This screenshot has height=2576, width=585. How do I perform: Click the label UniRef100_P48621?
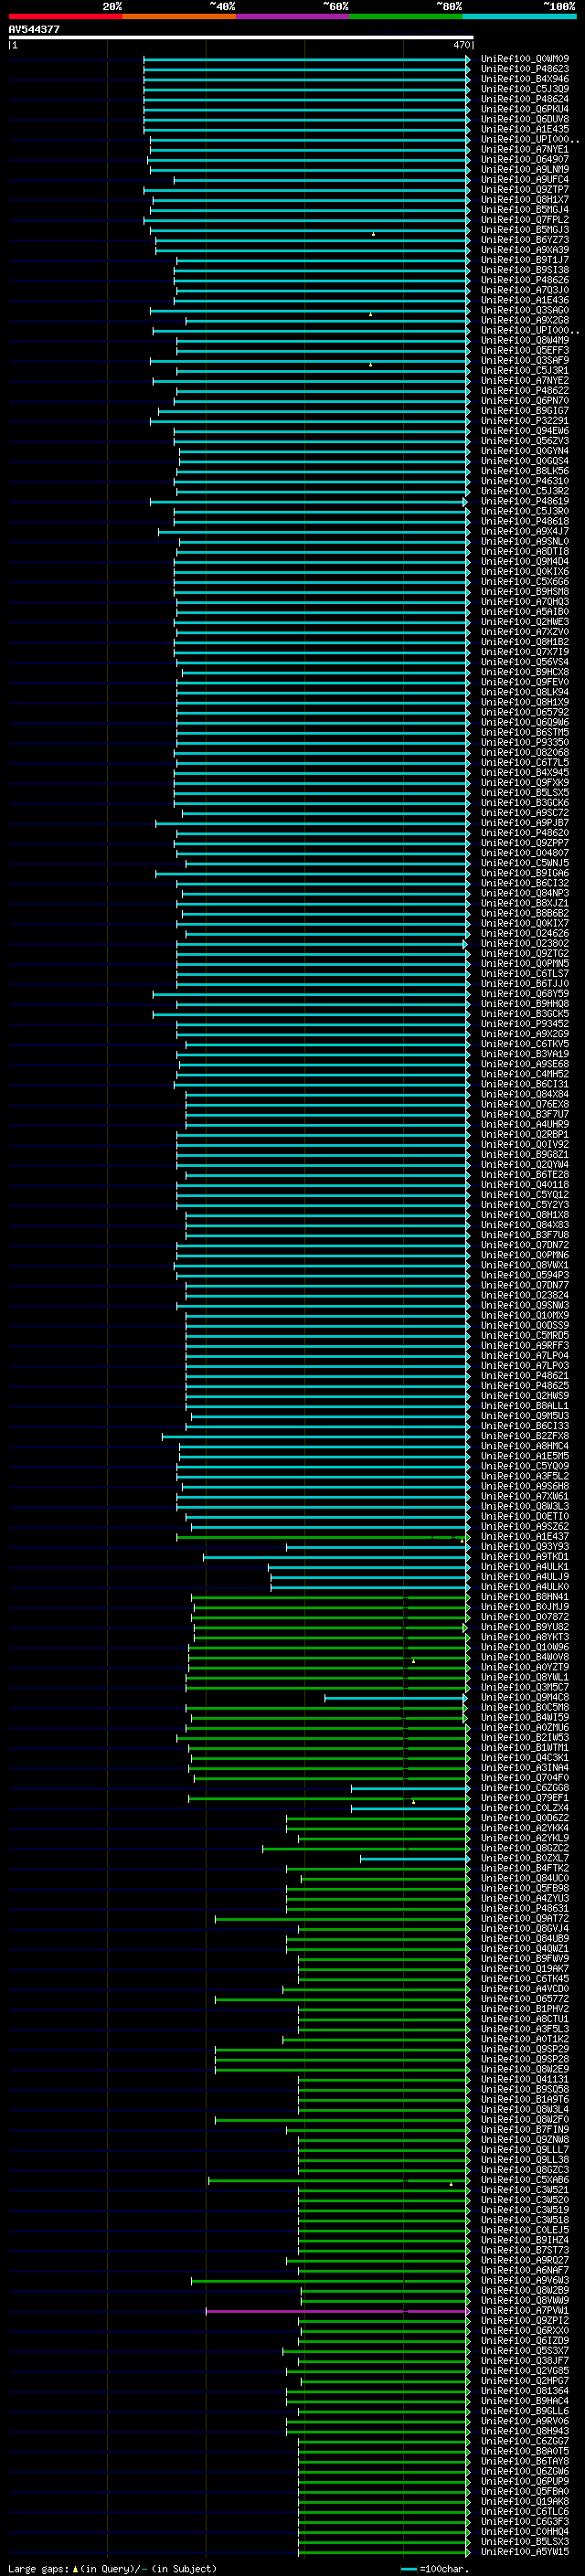525,1376
